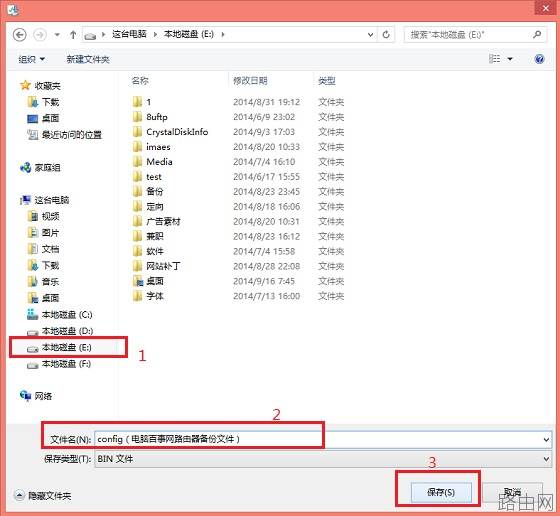Expand the 文件名 dropdown arrow
This screenshot has width=560, height=516.
click(546, 440)
